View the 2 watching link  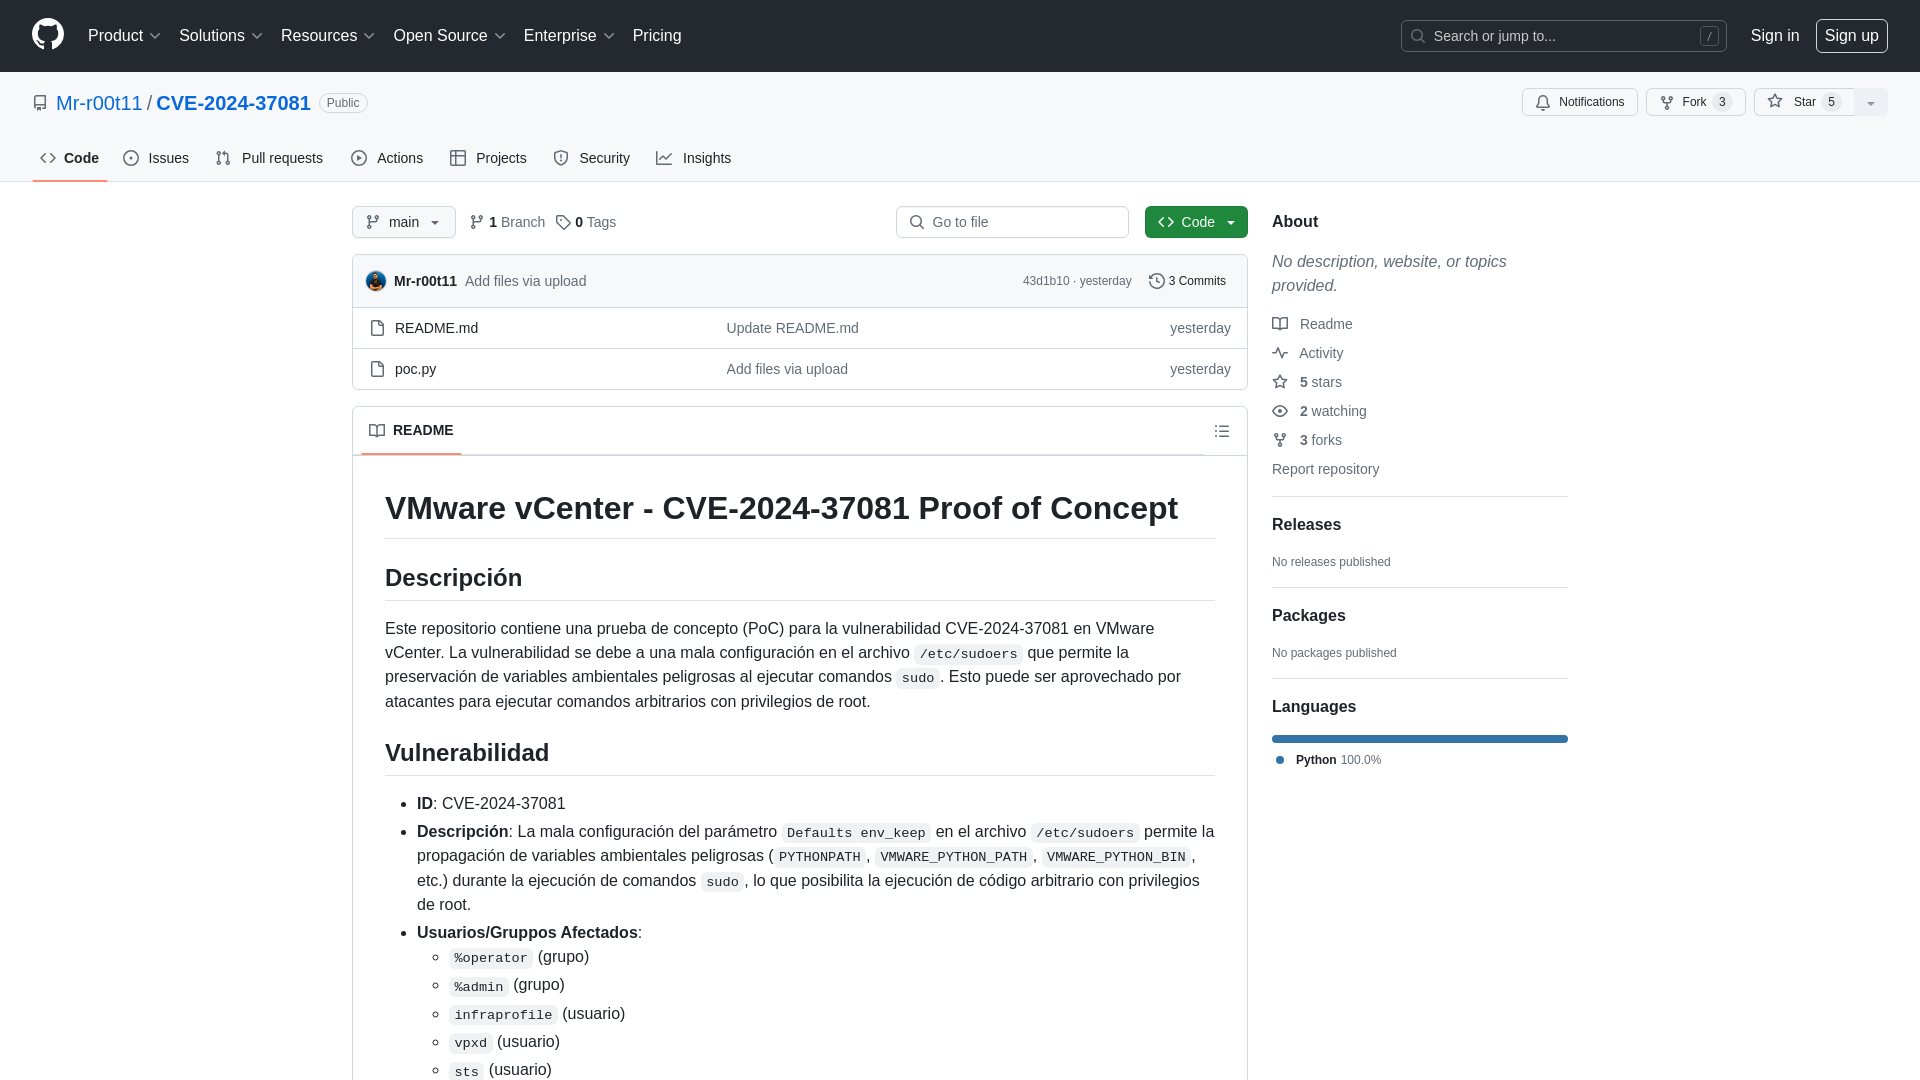point(1319,411)
